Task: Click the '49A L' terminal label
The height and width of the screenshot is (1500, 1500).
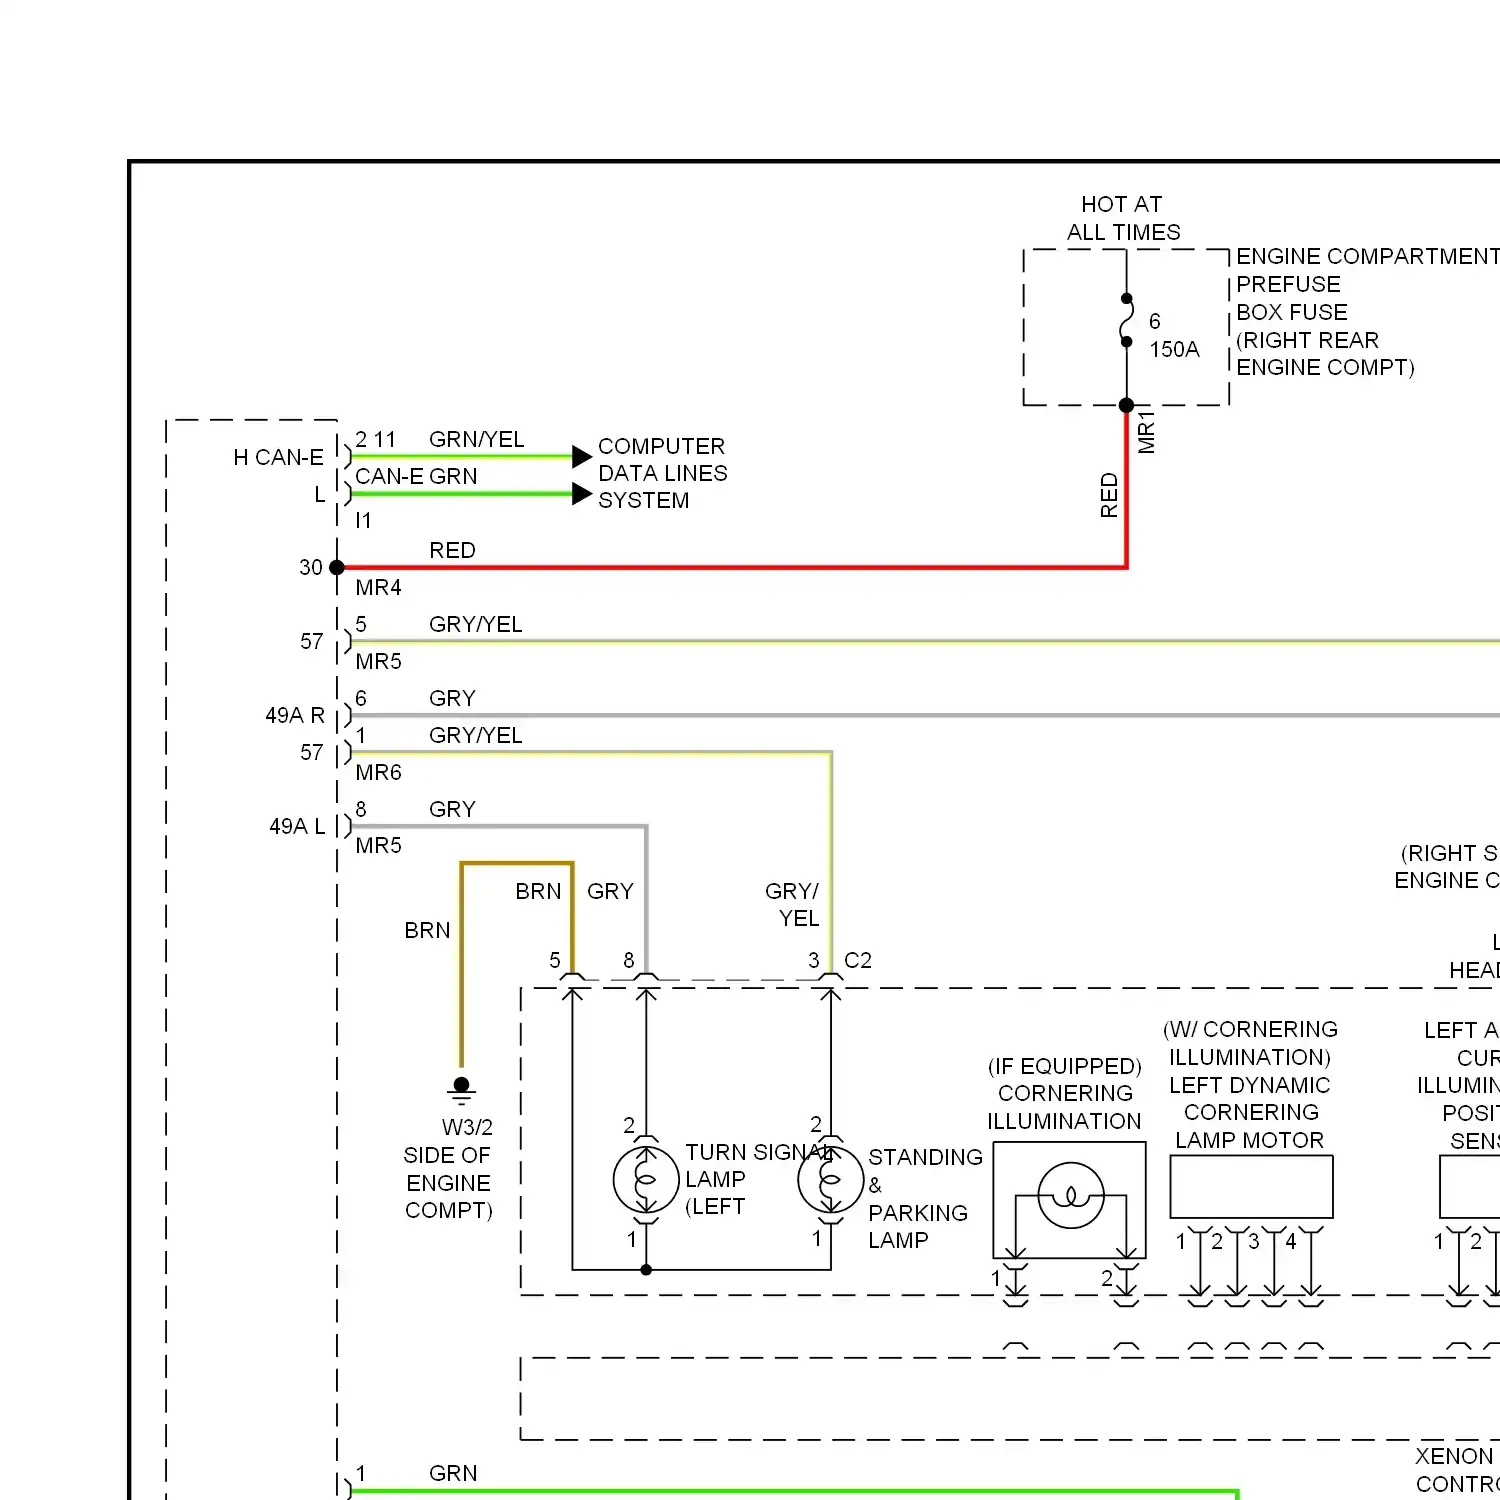Action: [297, 826]
